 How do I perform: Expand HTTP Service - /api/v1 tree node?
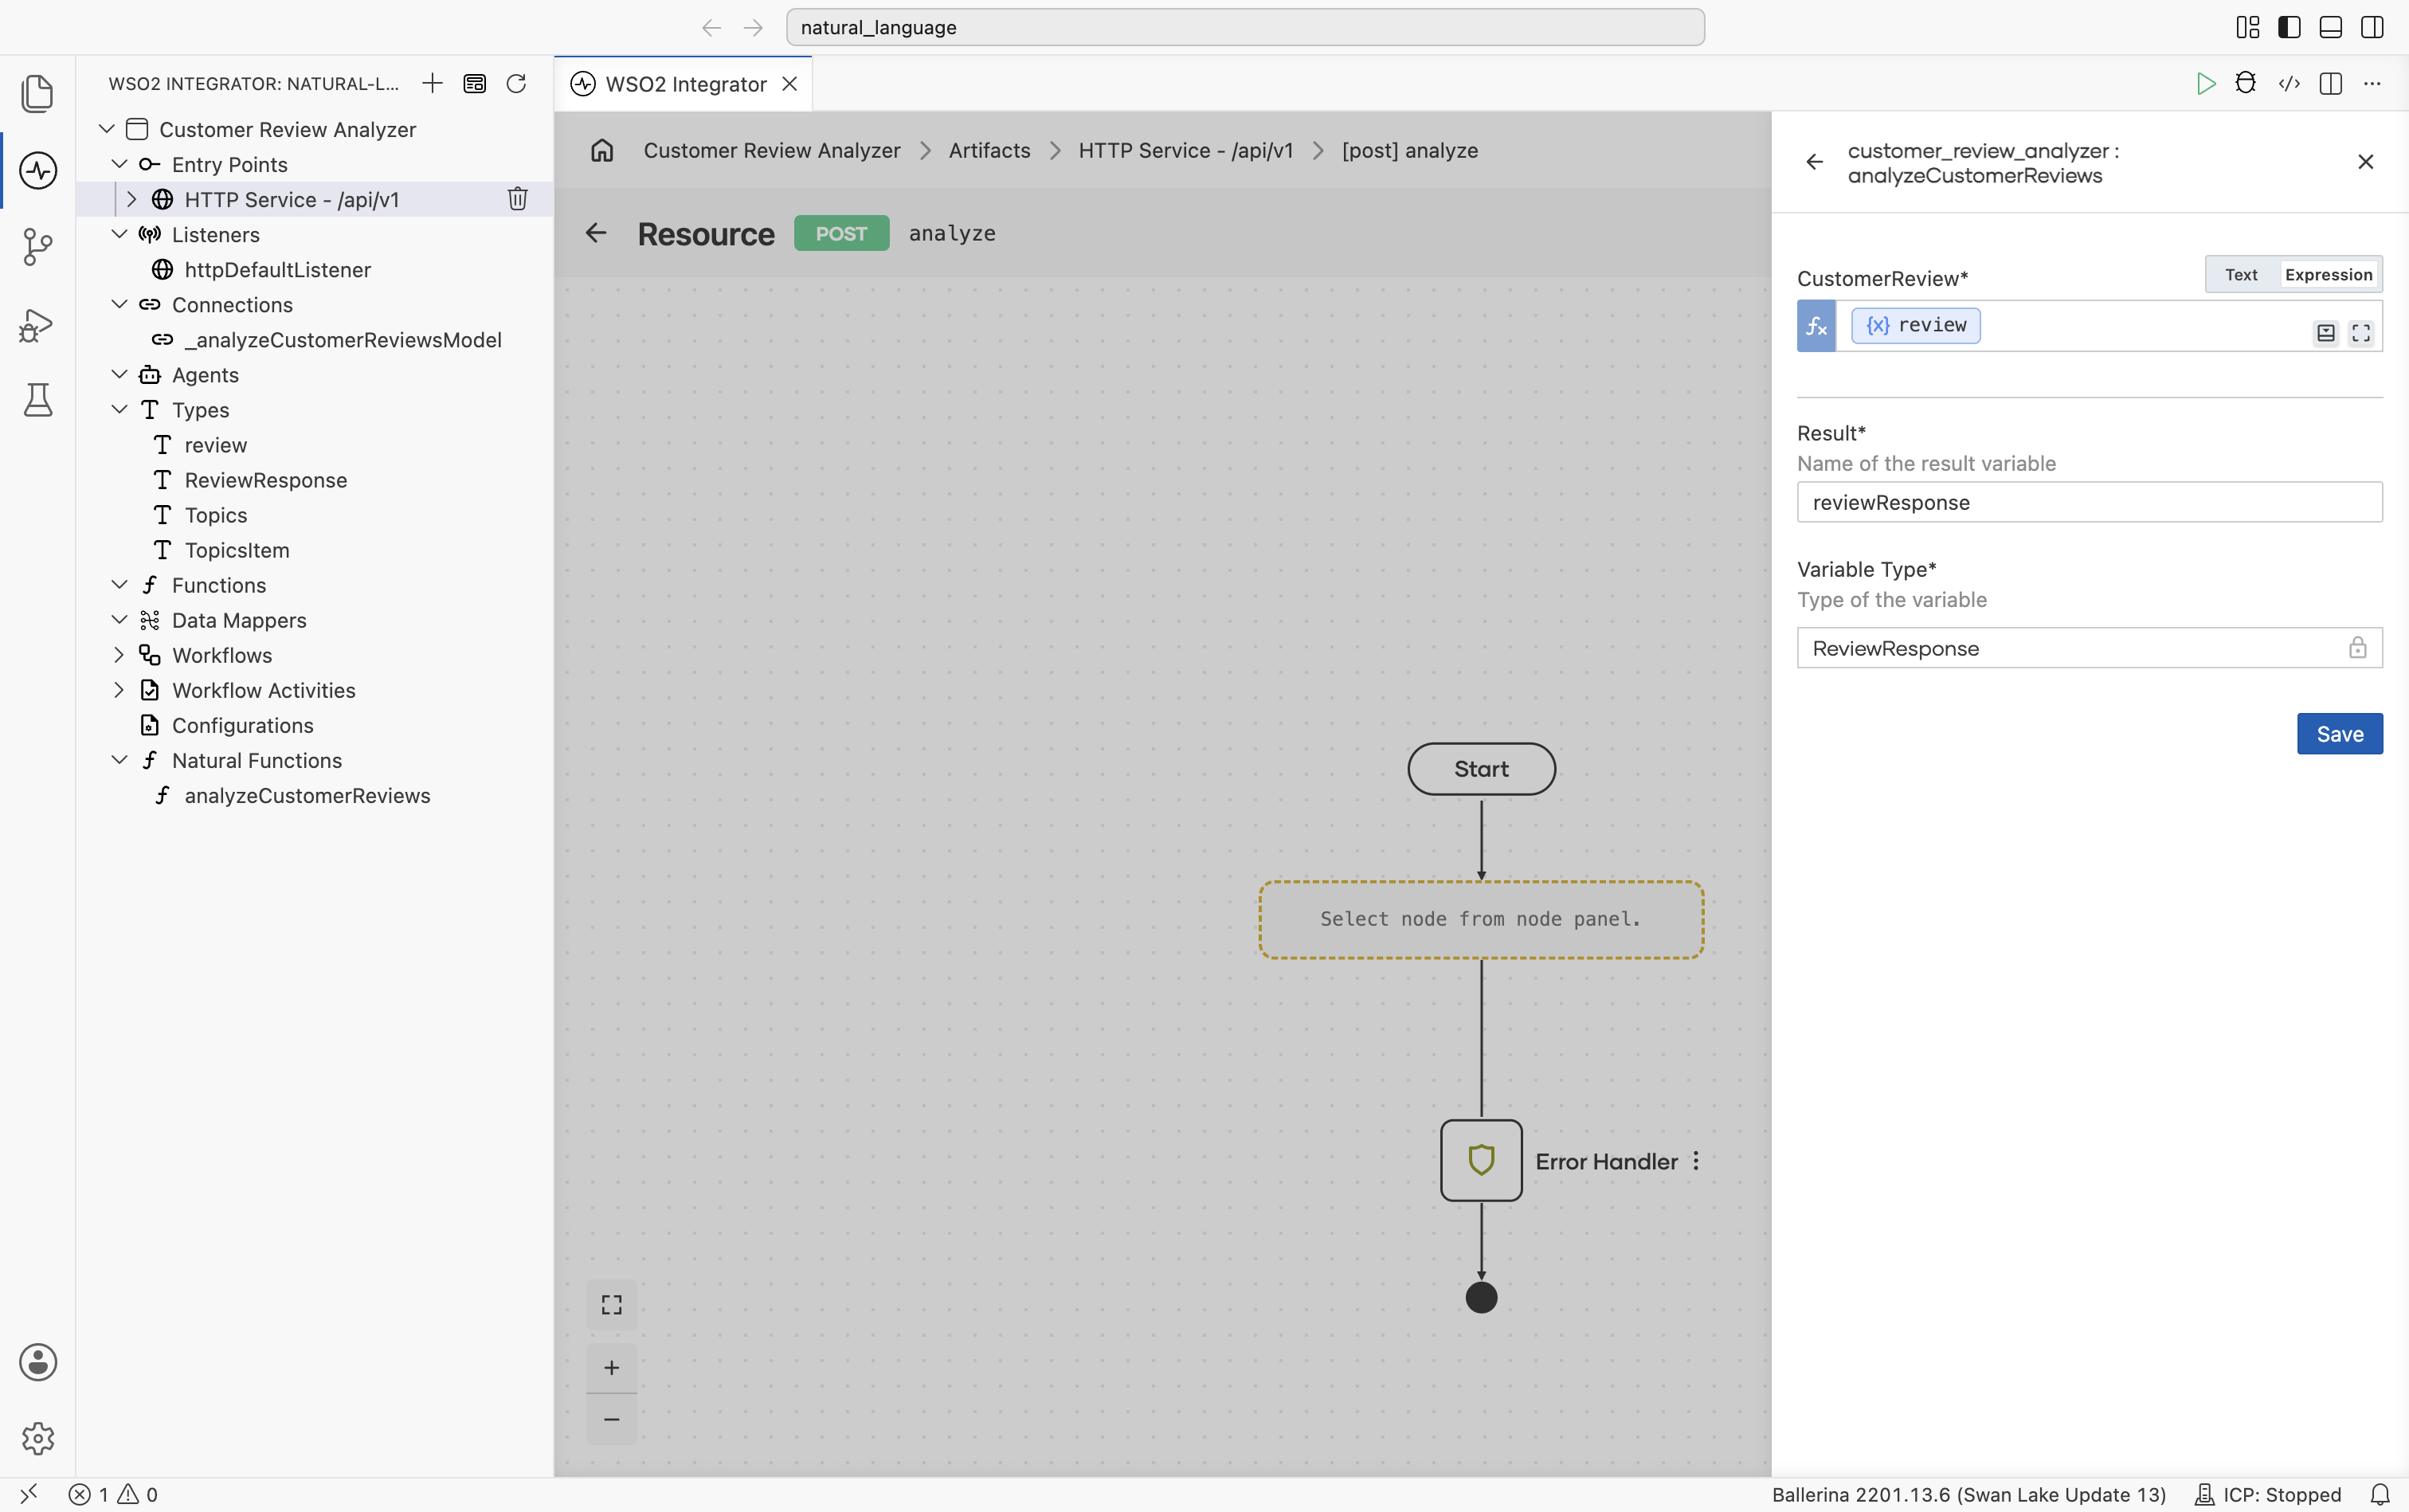coord(131,199)
